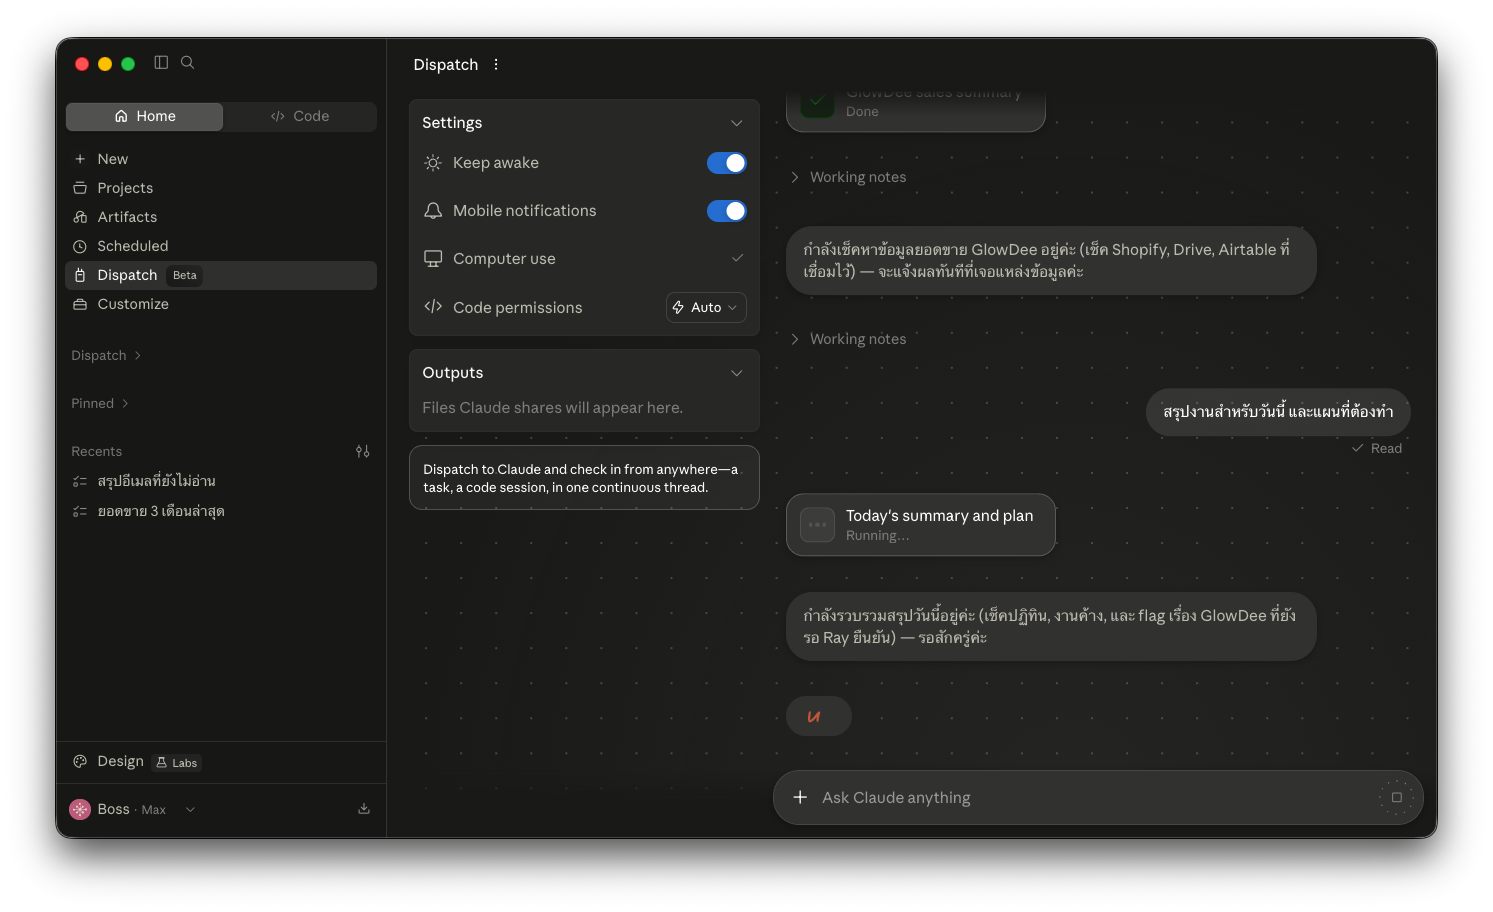Open recent ยอดขาย 3 เดือนล่าสุด
The height and width of the screenshot is (912, 1493).
pos(221,511)
